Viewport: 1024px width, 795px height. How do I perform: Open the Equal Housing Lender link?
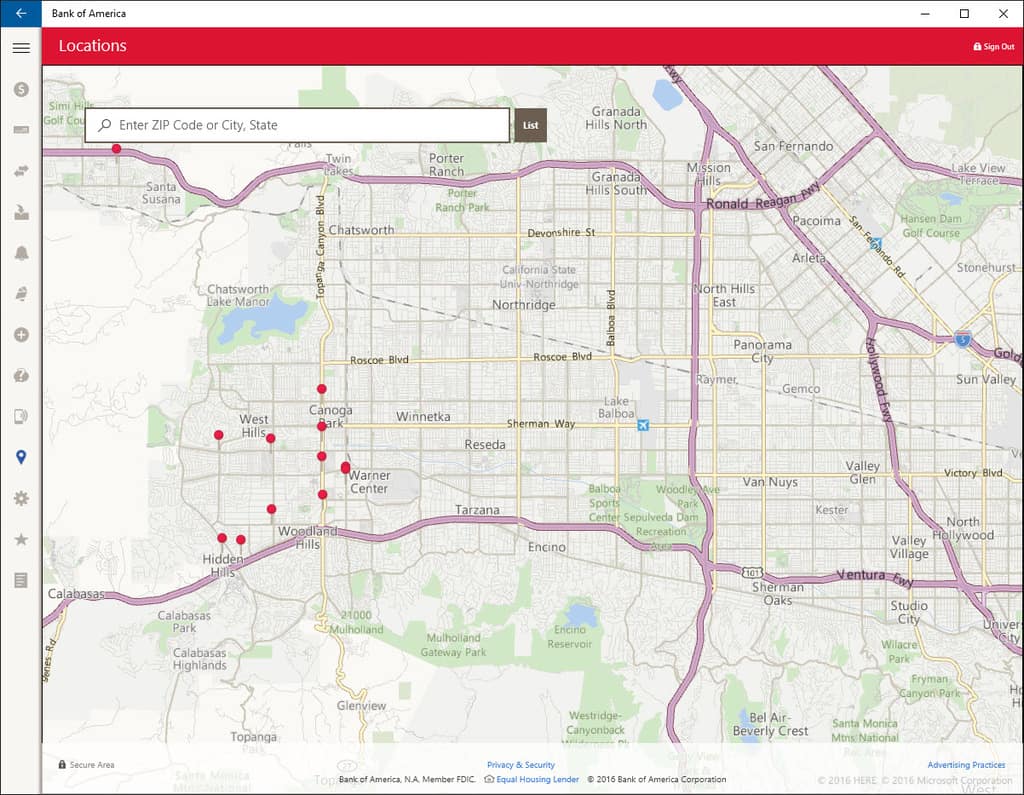click(537, 779)
